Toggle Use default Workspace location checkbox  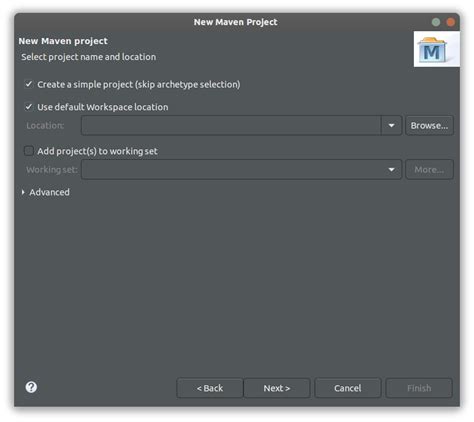pyautogui.click(x=29, y=107)
